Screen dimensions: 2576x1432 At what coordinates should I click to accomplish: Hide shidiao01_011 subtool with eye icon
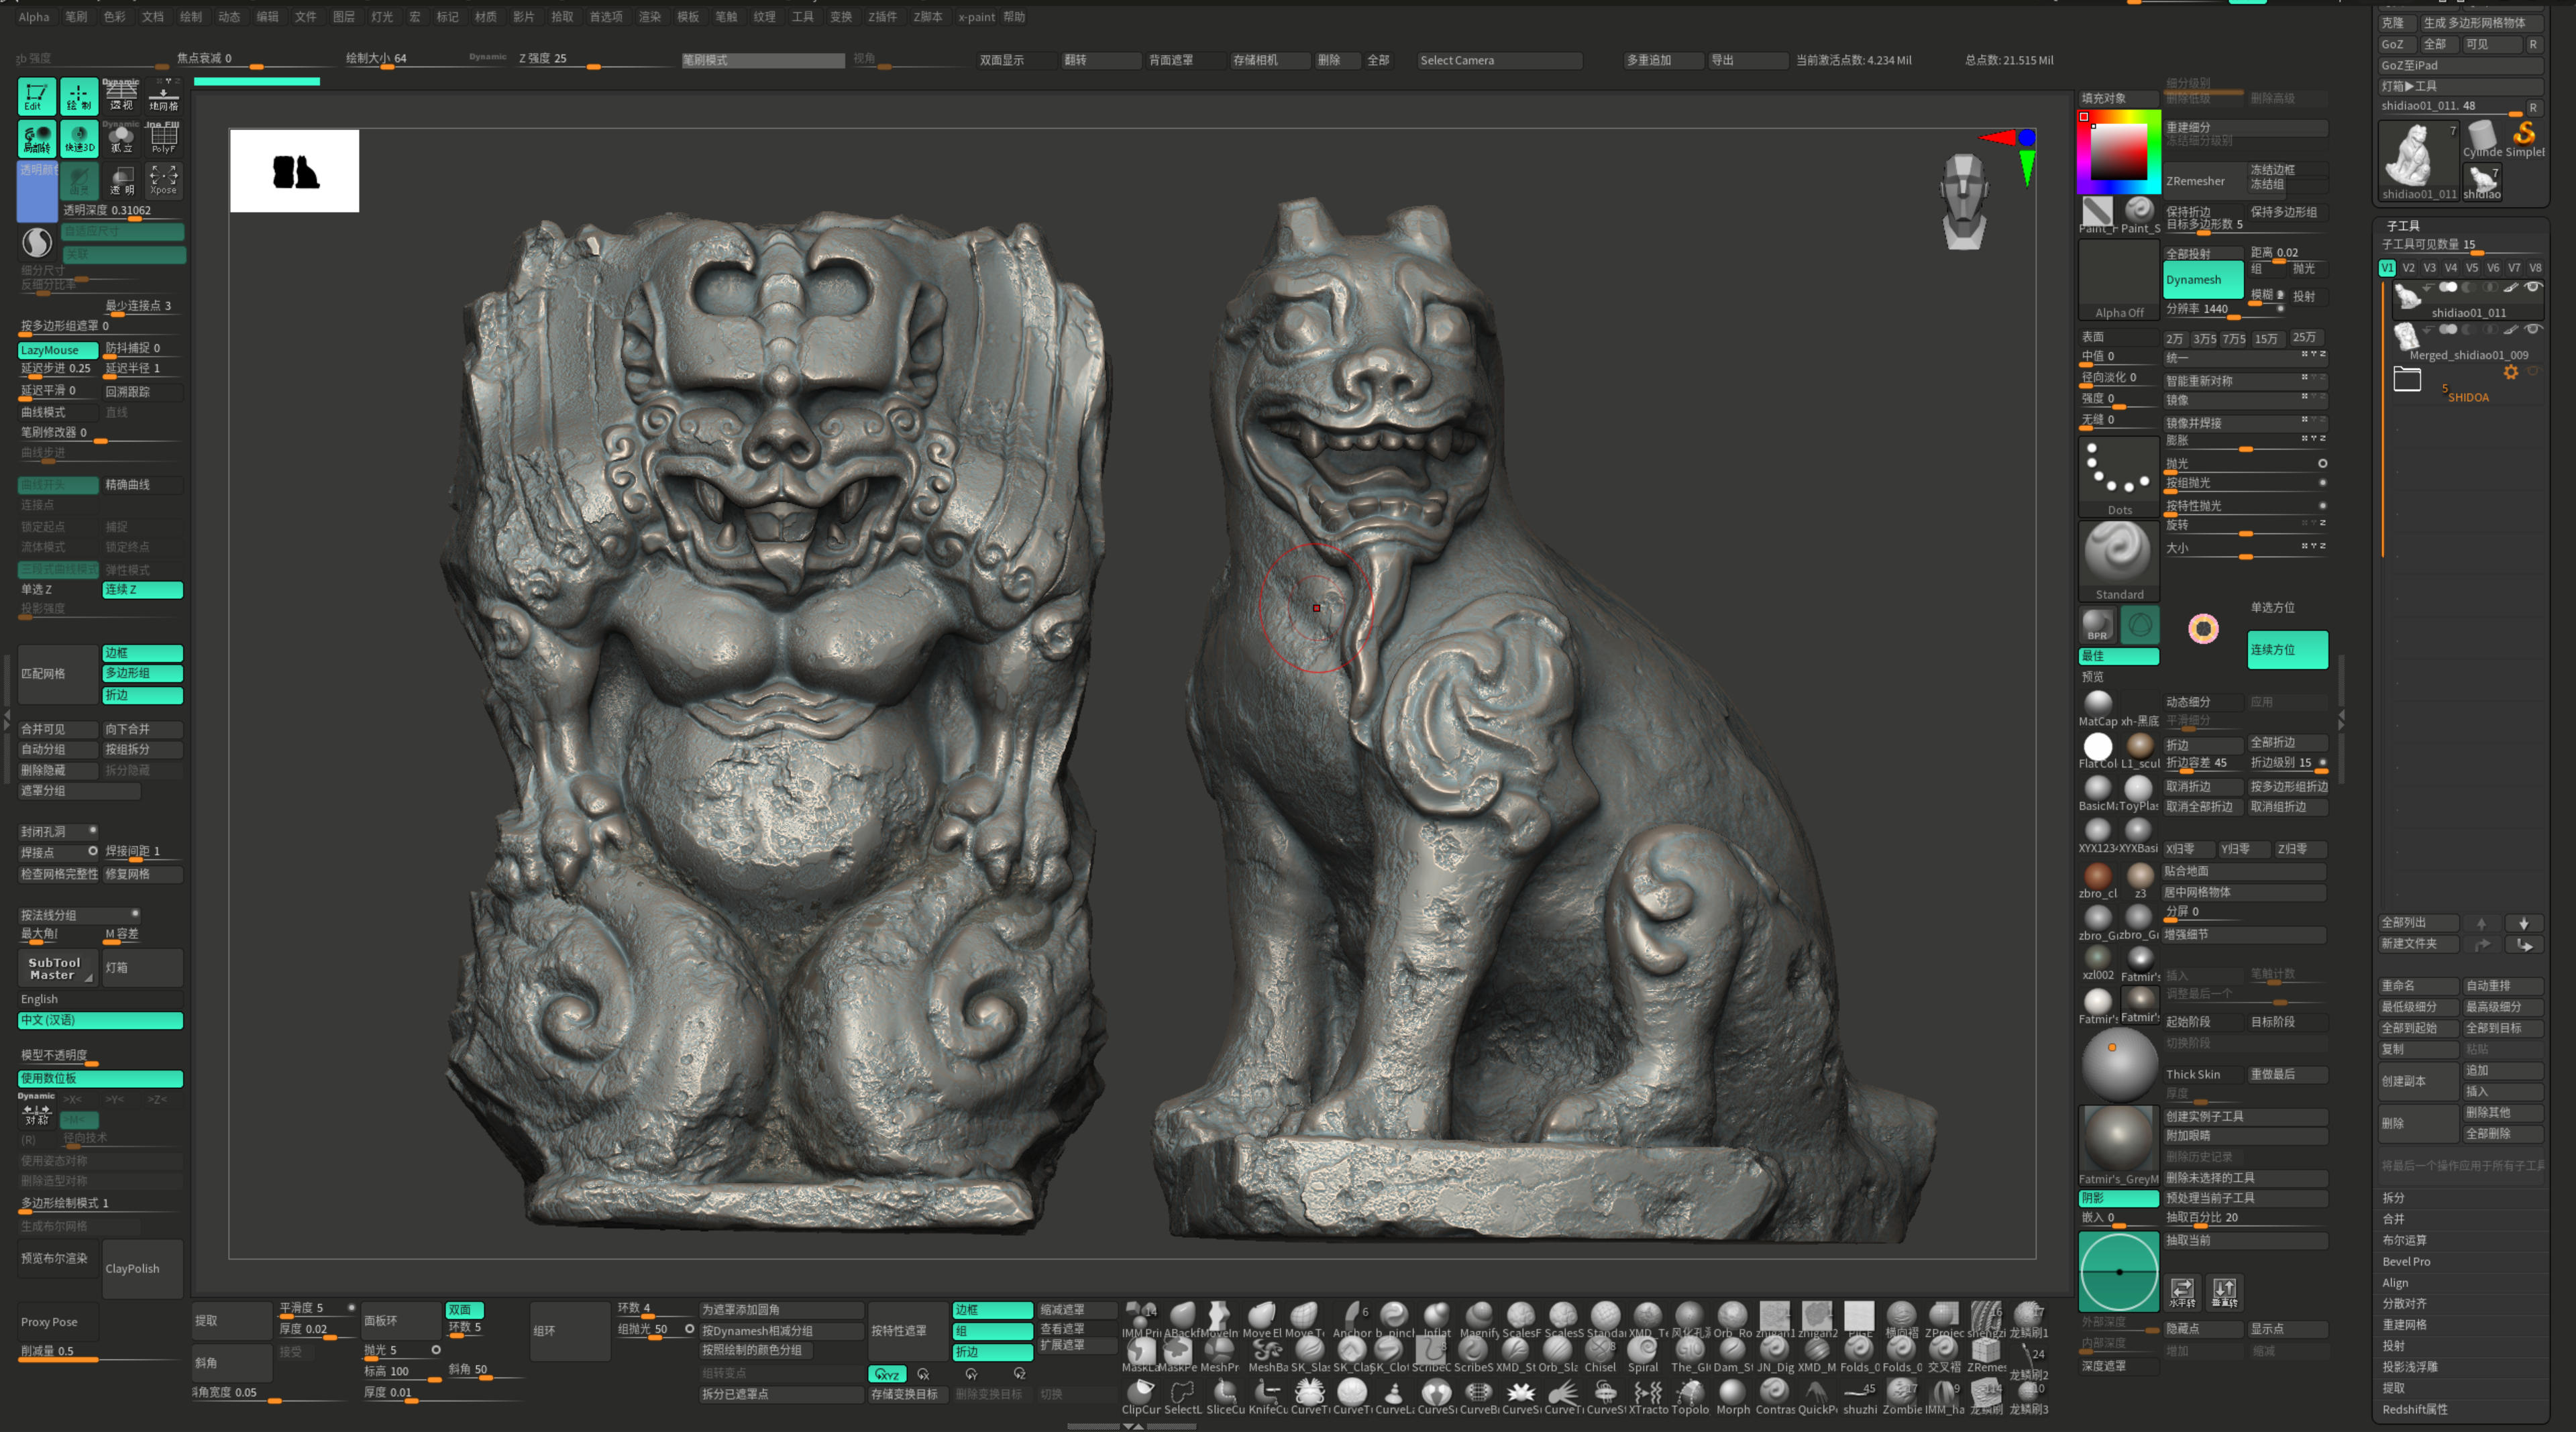click(x=2533, y=287)
